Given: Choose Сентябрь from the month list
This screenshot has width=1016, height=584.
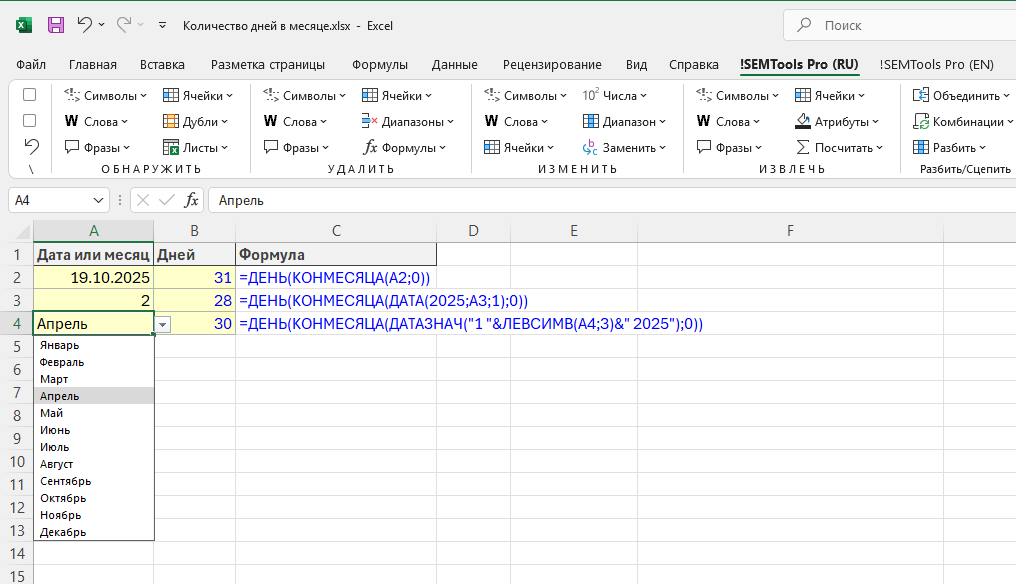Looking at the screenshot, I should coord(65,481).
